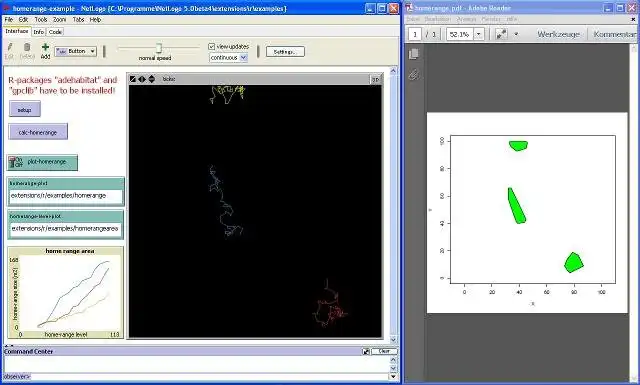This screenshot has width=640, height=385.
Task: Open Kommentar panel in Adobe Reader
Action: pos(615,34)
